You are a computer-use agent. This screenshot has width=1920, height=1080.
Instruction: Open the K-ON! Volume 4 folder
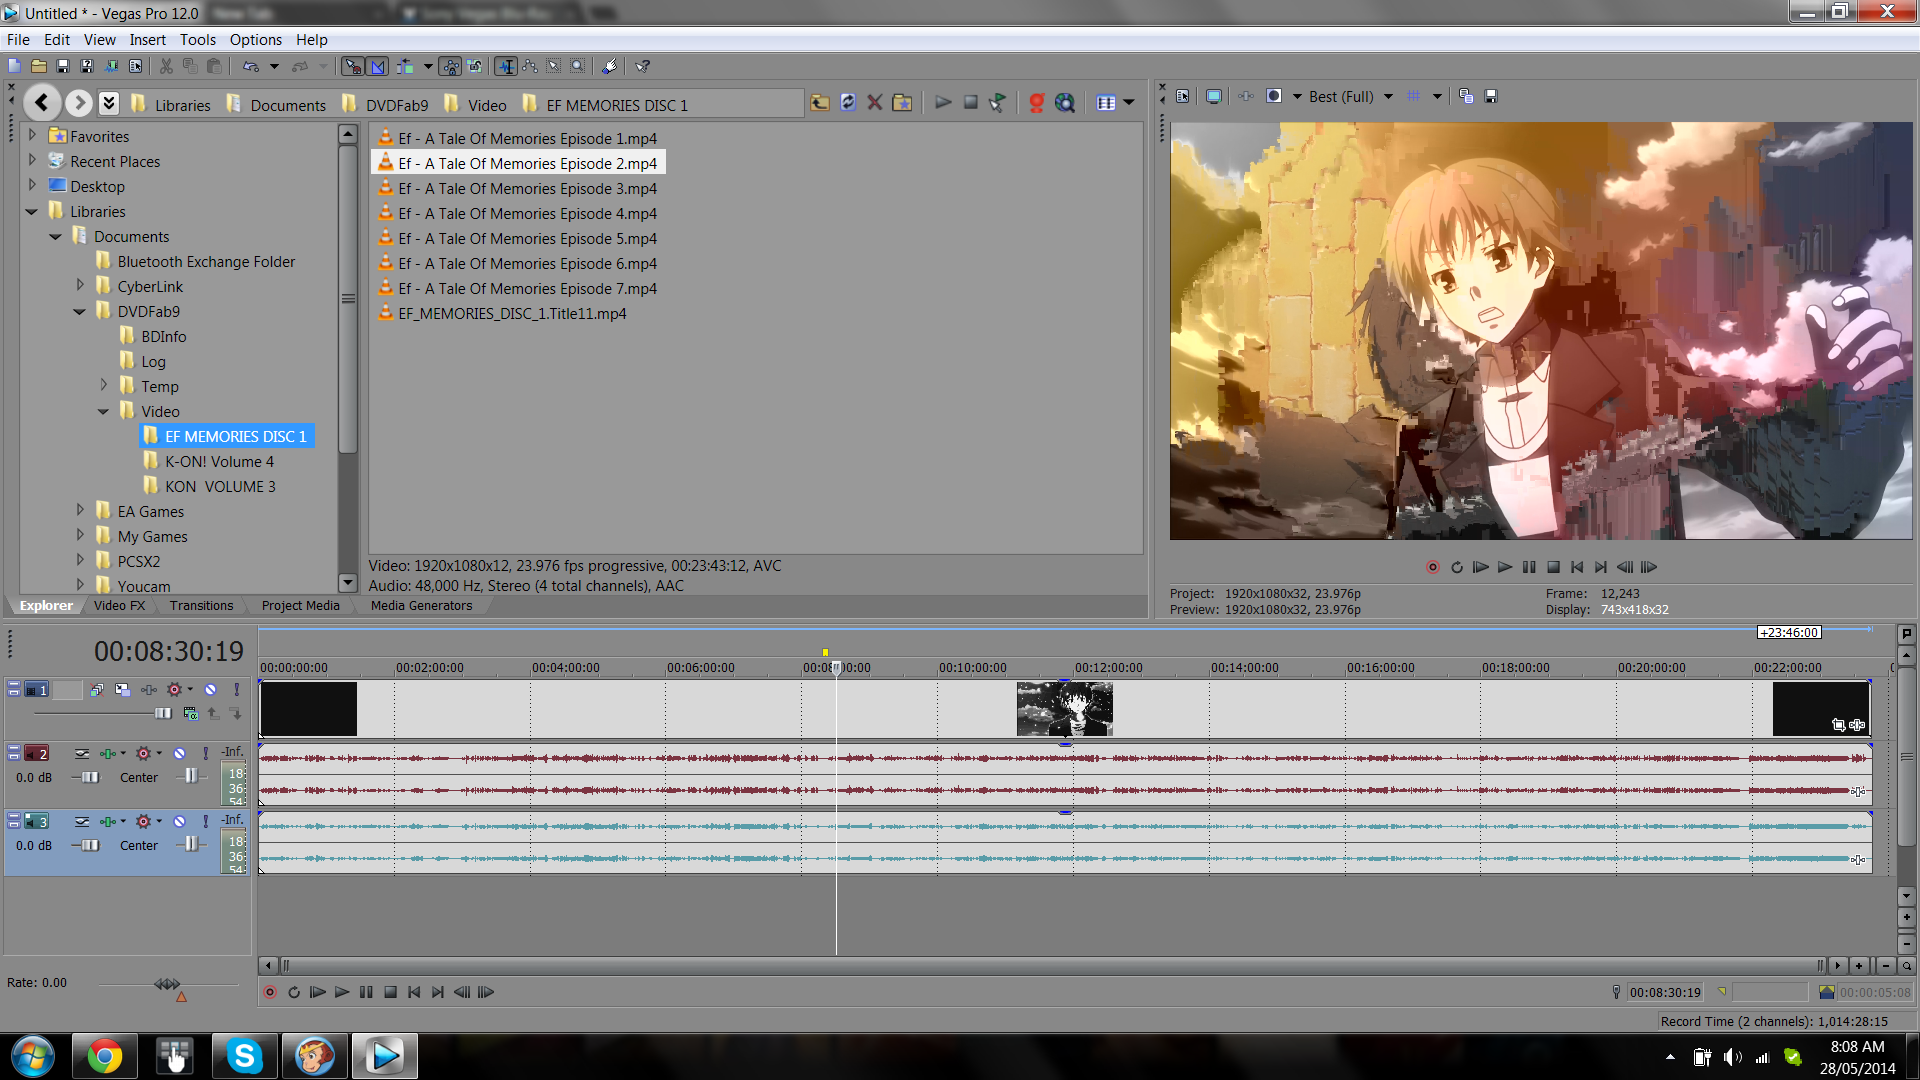(219, 462)
